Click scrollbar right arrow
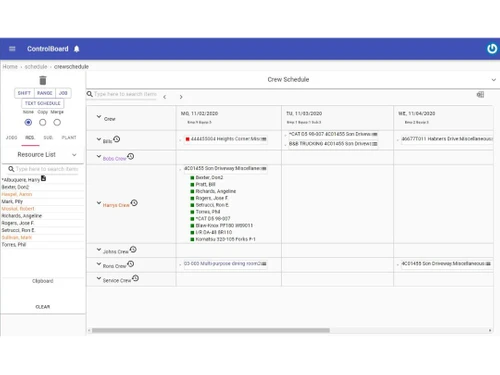 [490, 330]
